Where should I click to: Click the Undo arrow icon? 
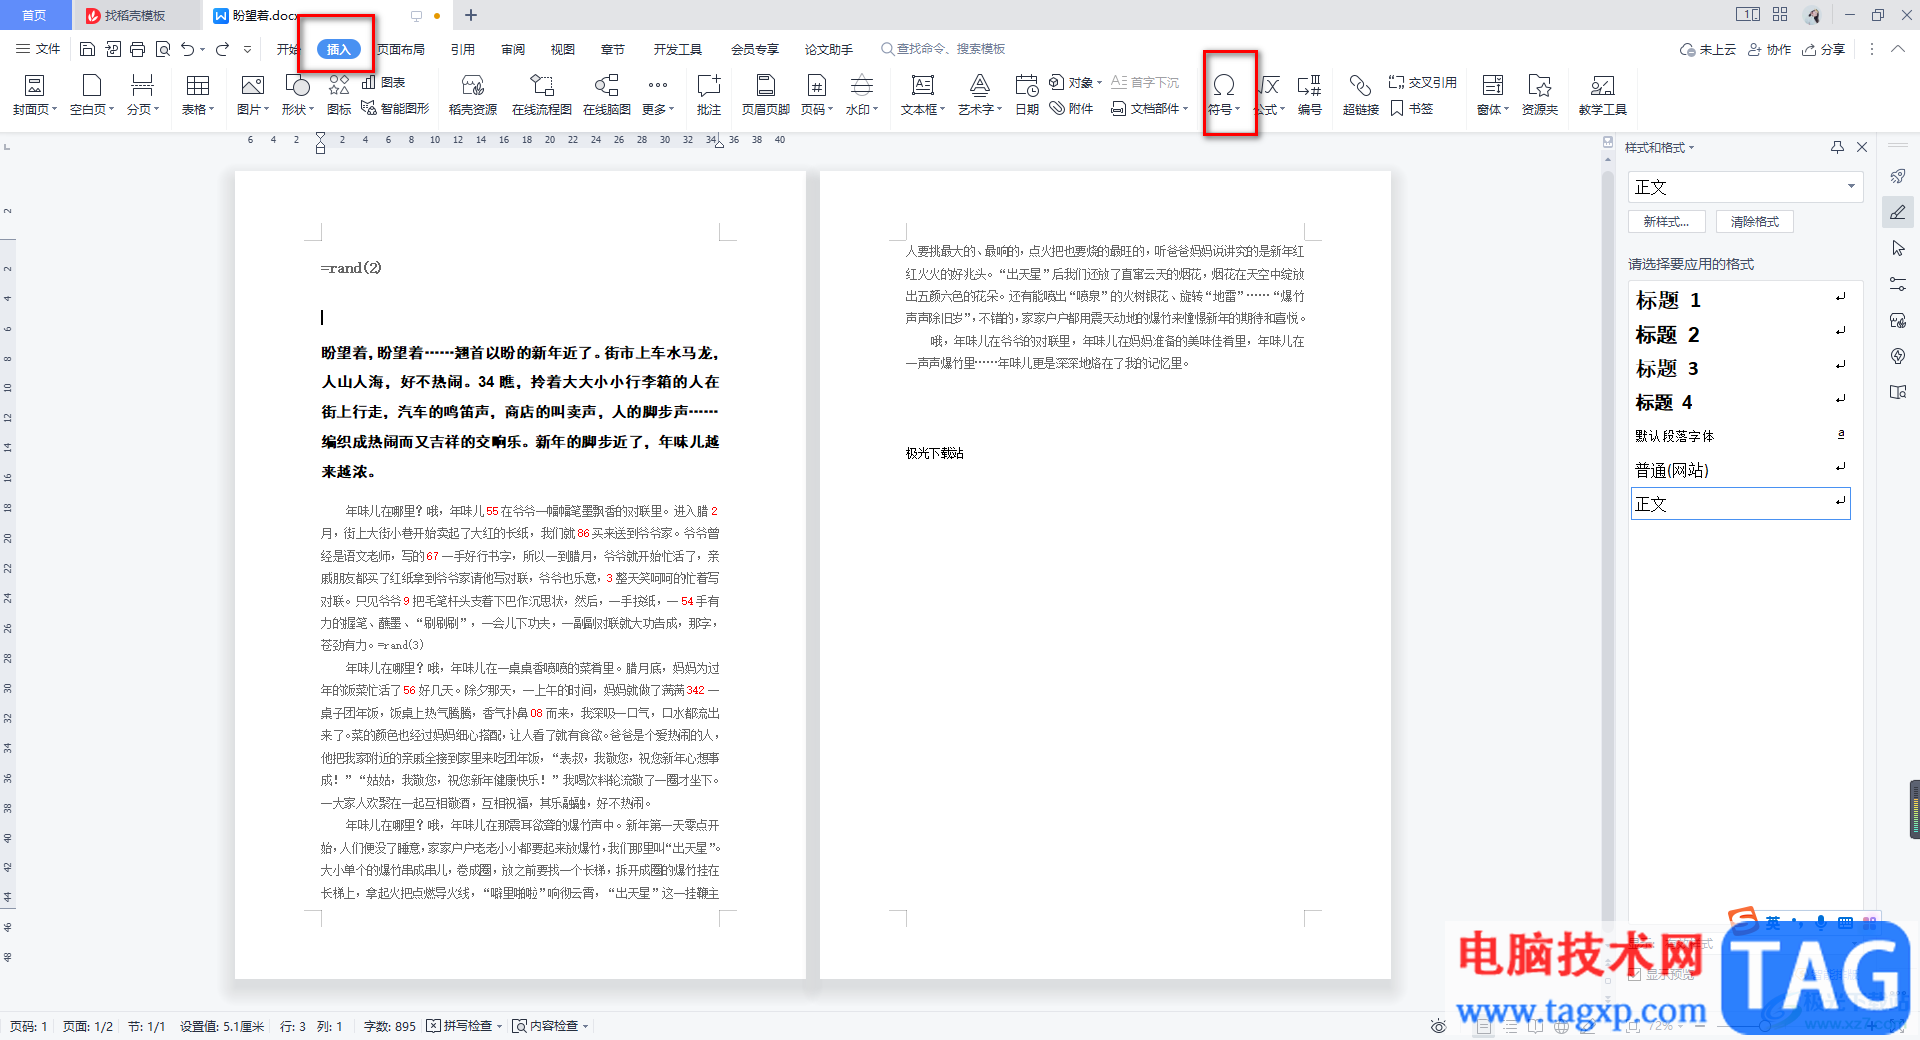[187, 49]
